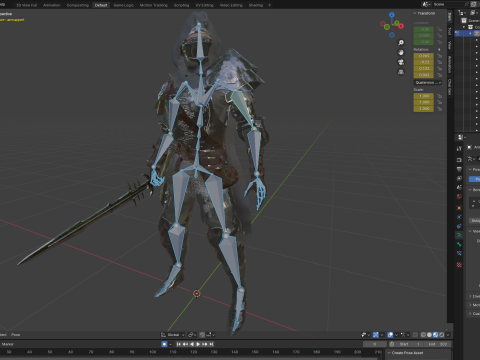Open the auto keying options dropdown
Screen dimensions: 480x360
[x=170, y=344]
